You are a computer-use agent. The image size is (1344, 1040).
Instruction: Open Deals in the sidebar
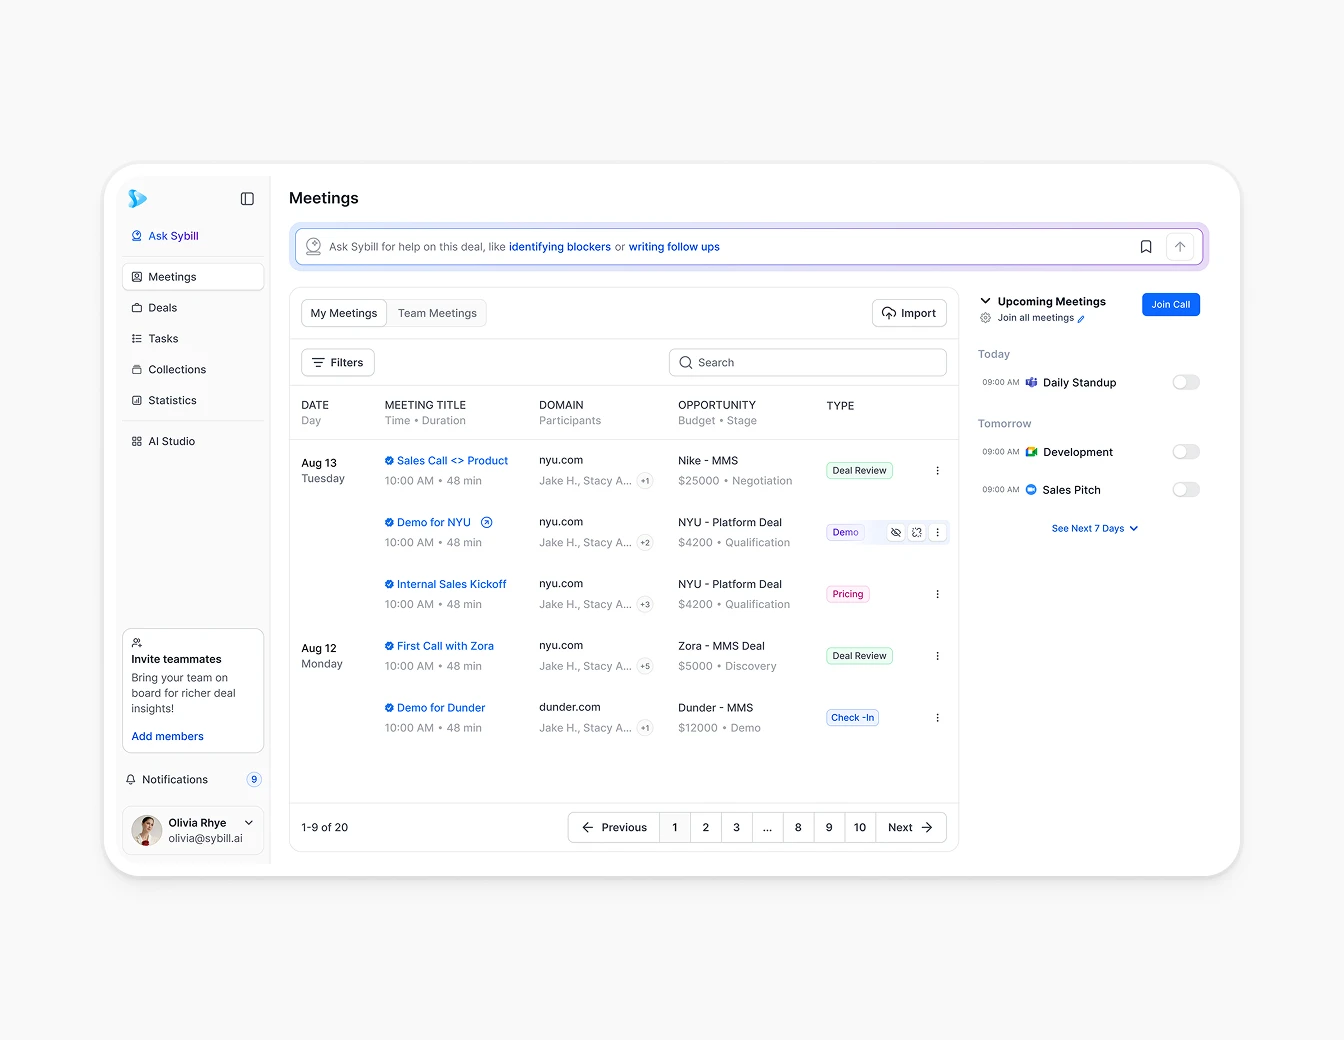pyautogui.click(x=162, y=308)
